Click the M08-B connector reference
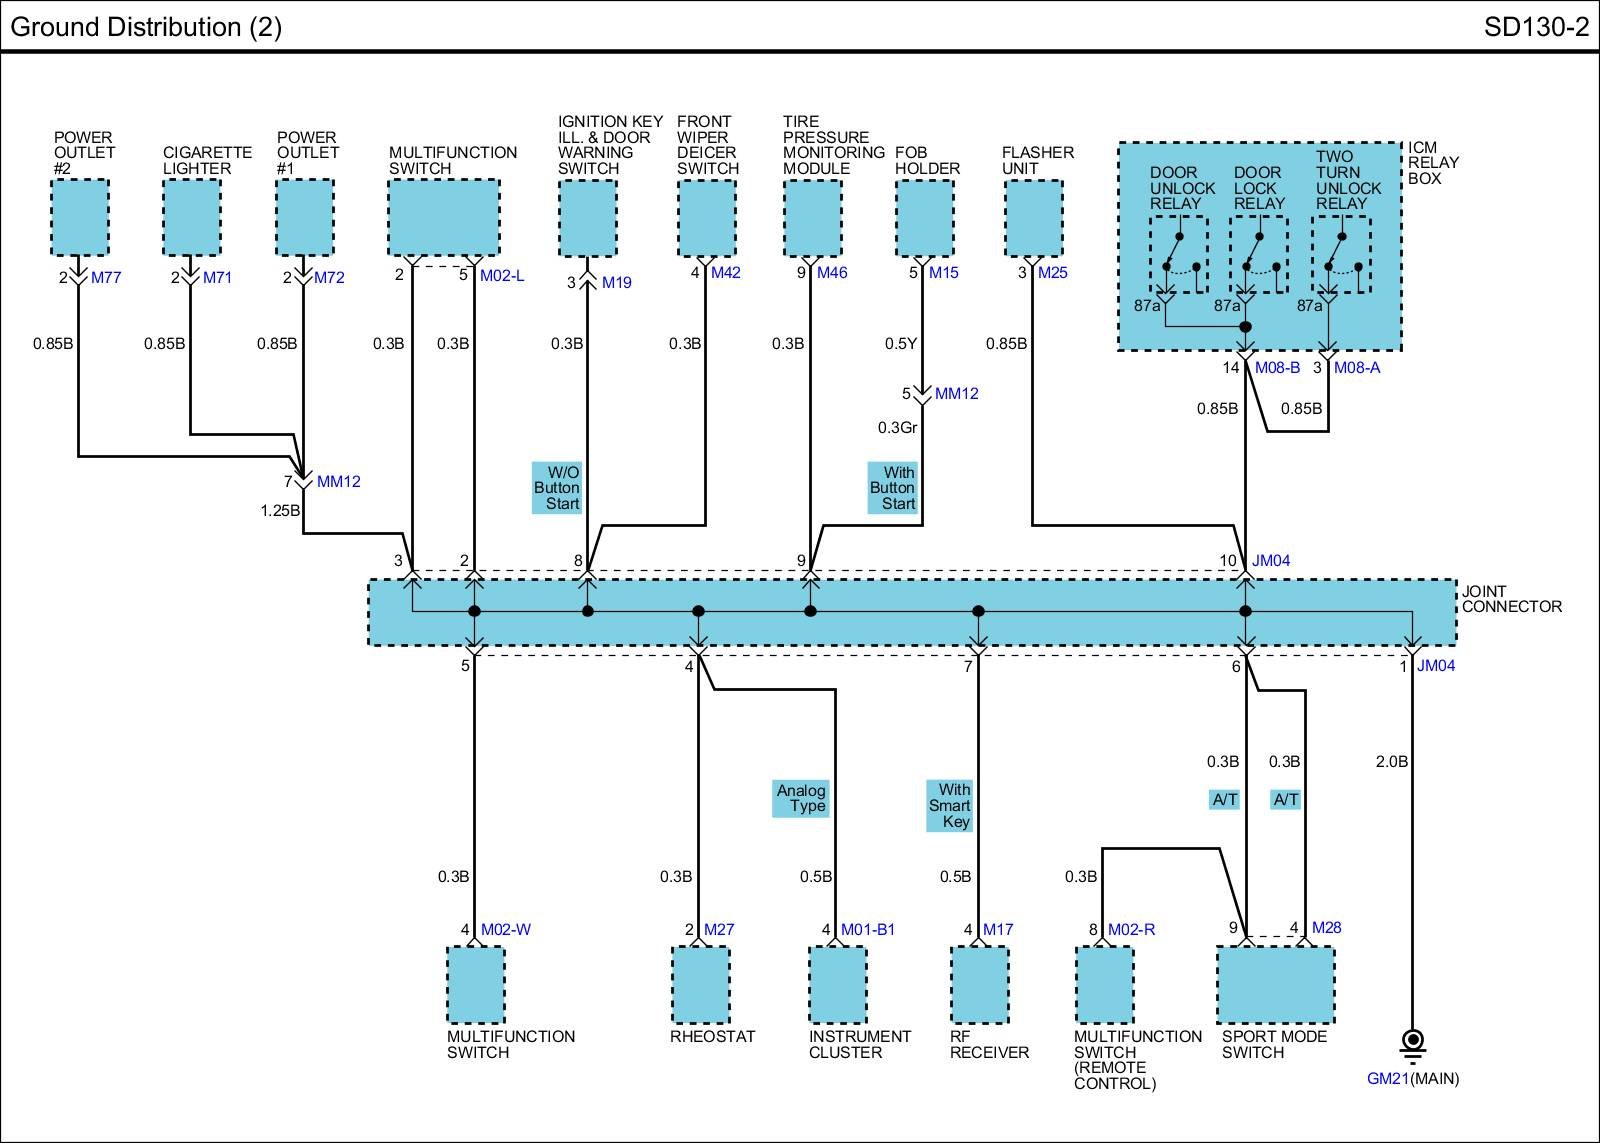This screenshot has height=1143, width=1600. (1277, 368)
